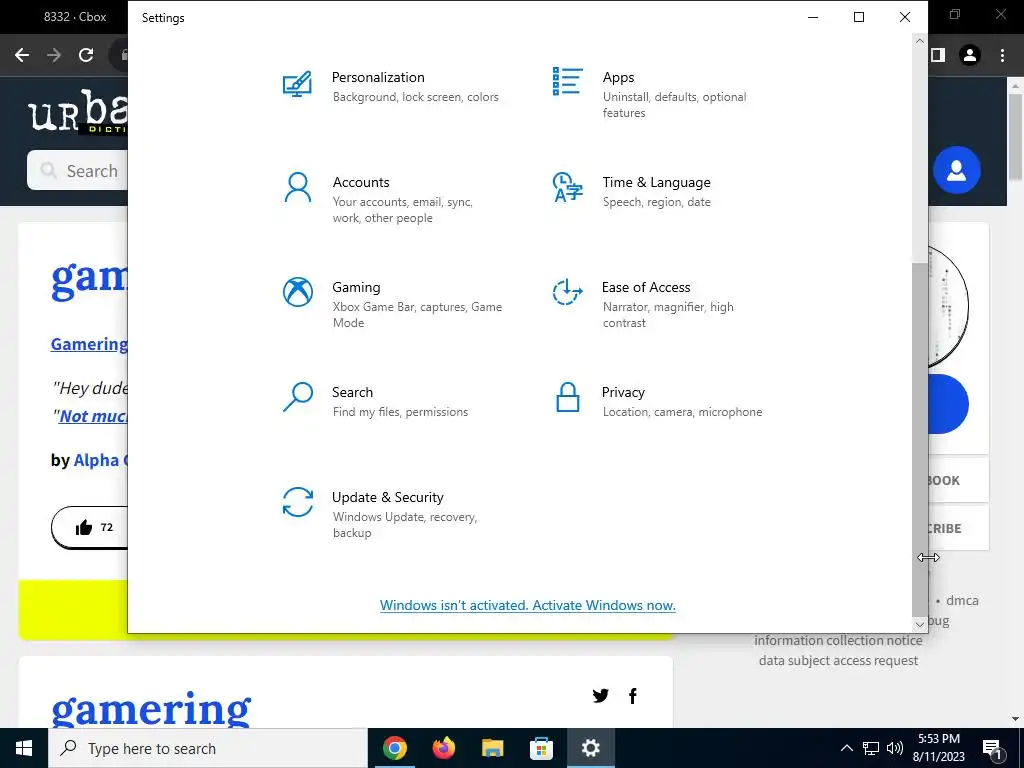Screen dimensions: 1024x768
Task: Open the notification center icon
Action: click(992, 749)
